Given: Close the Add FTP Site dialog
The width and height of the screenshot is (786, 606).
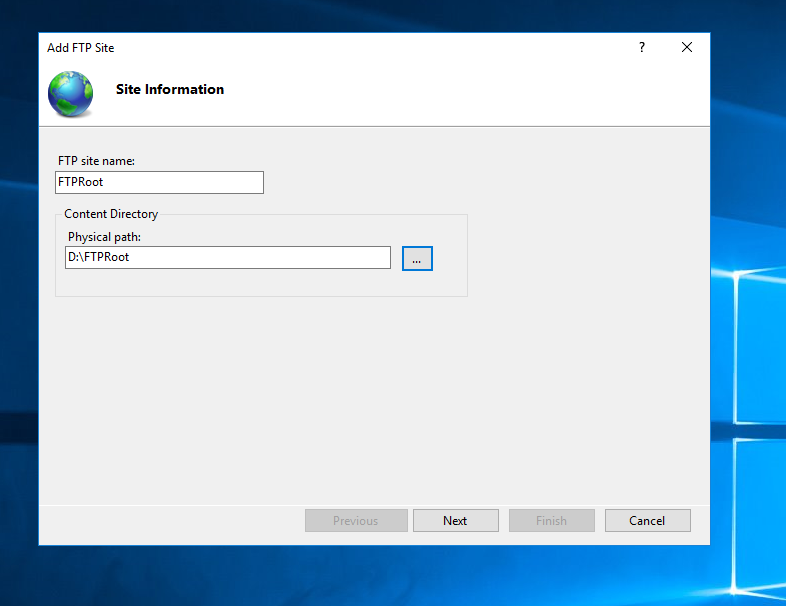Looking at the screenshot, I should (687, 47).
